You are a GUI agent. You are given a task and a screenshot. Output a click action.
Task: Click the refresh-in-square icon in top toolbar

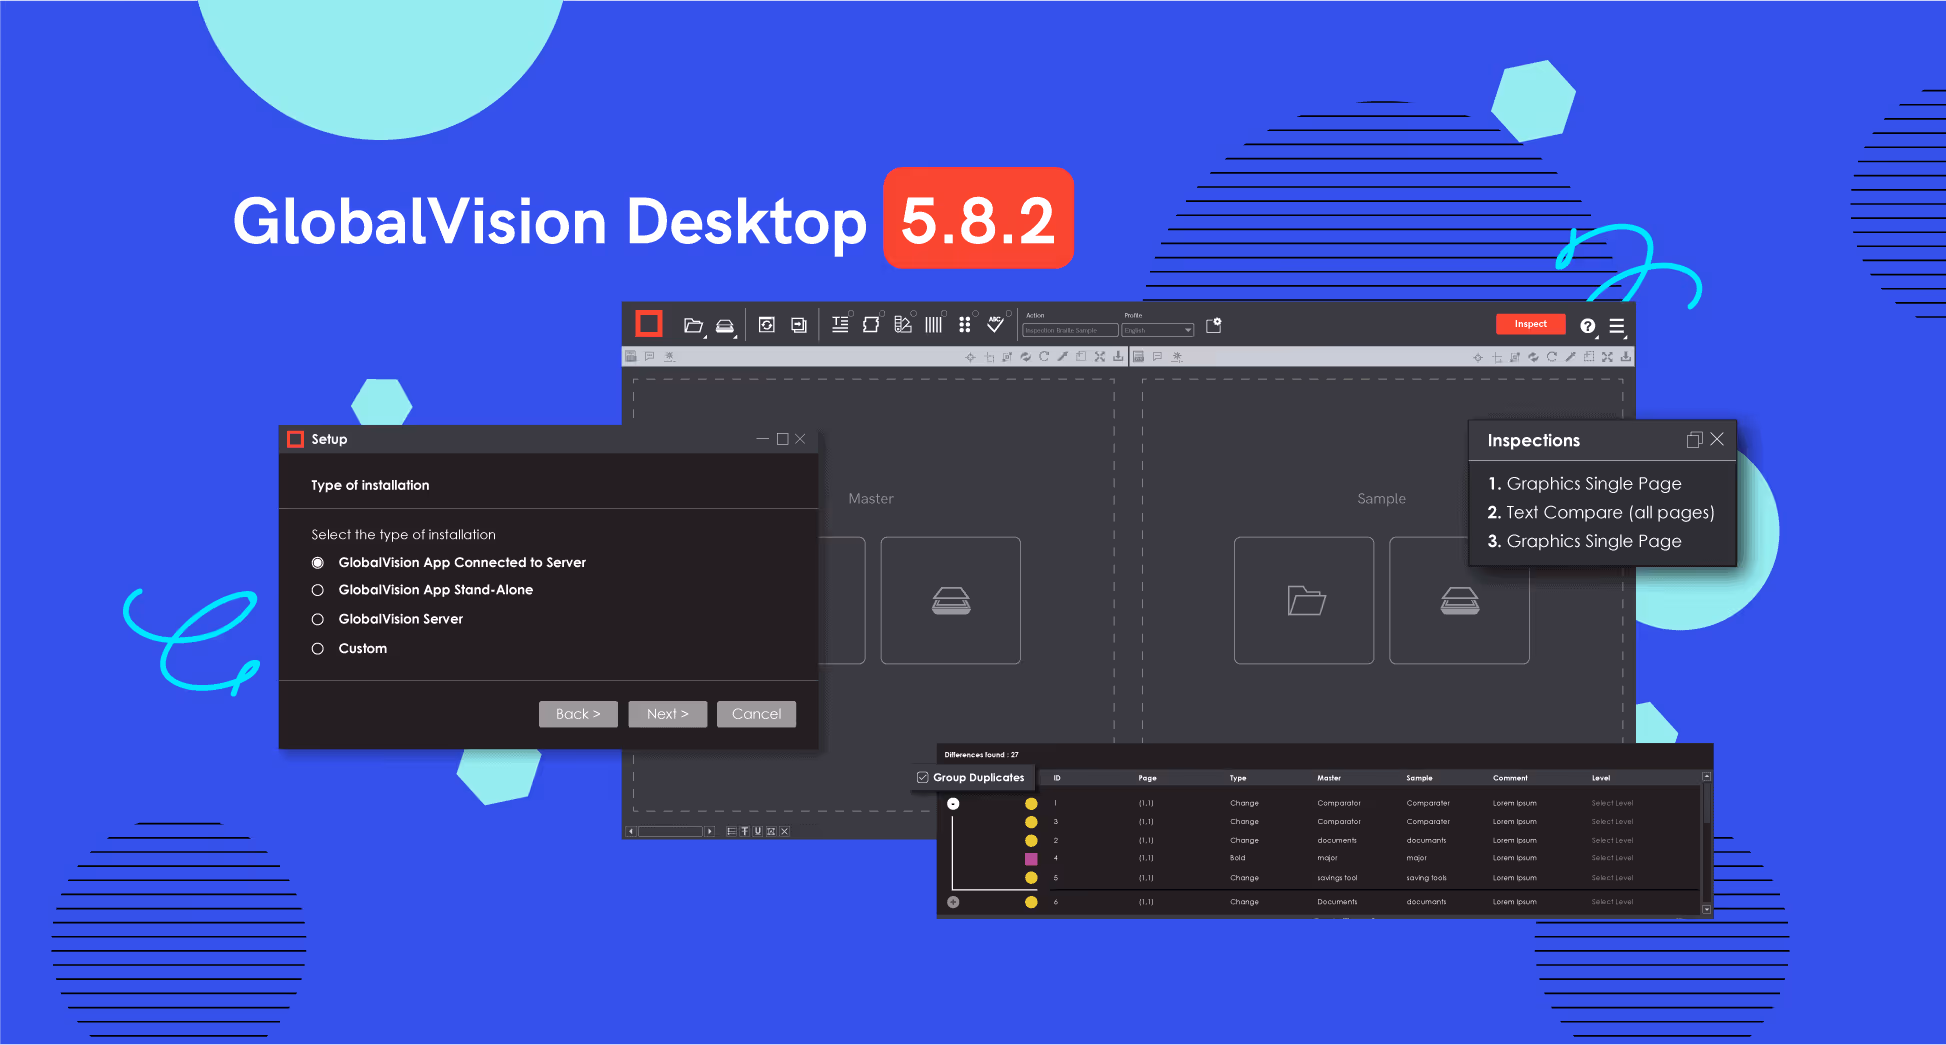(767, 325)
